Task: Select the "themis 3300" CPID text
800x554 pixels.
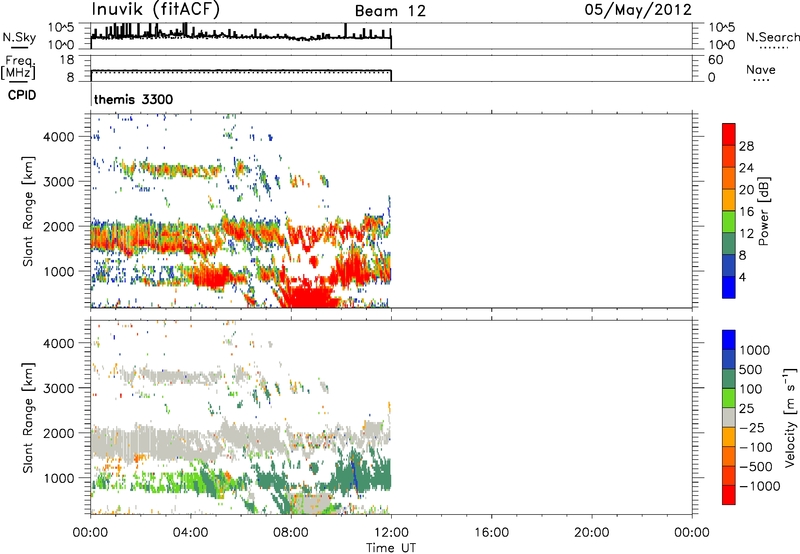Action: pyautogui.click(x=134, y=99)
